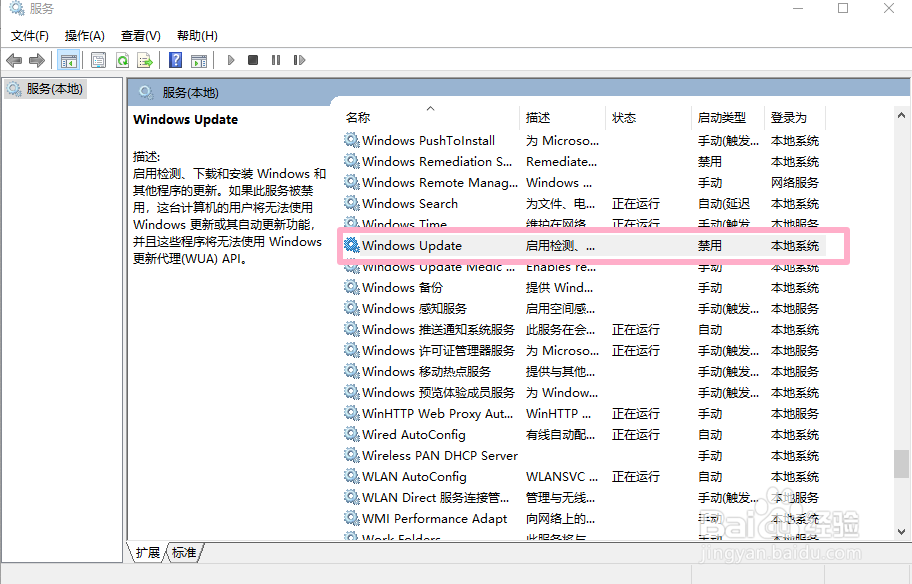Select the Windows Search service
The width and height of the screenshot is (912, 584).
coord(583,204)
